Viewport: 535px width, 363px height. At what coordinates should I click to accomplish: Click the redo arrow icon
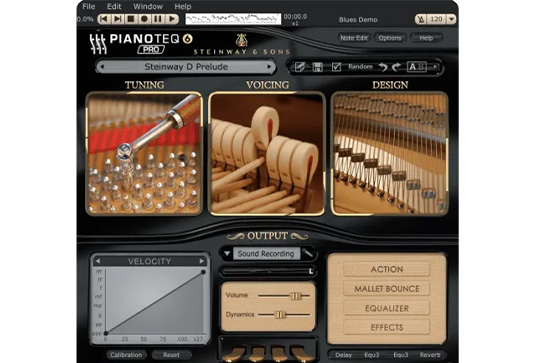click(x=396, y=67)
